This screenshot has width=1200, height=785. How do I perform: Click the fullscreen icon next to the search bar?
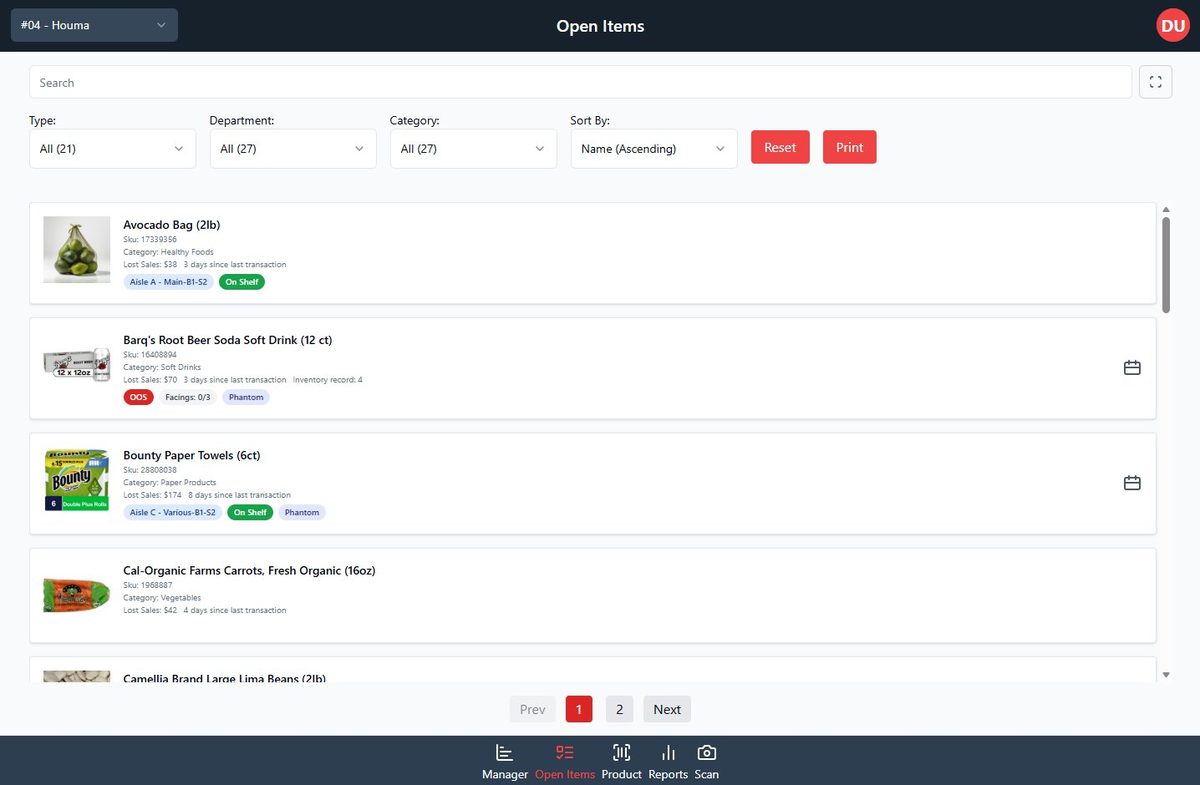coord(1155,81)
